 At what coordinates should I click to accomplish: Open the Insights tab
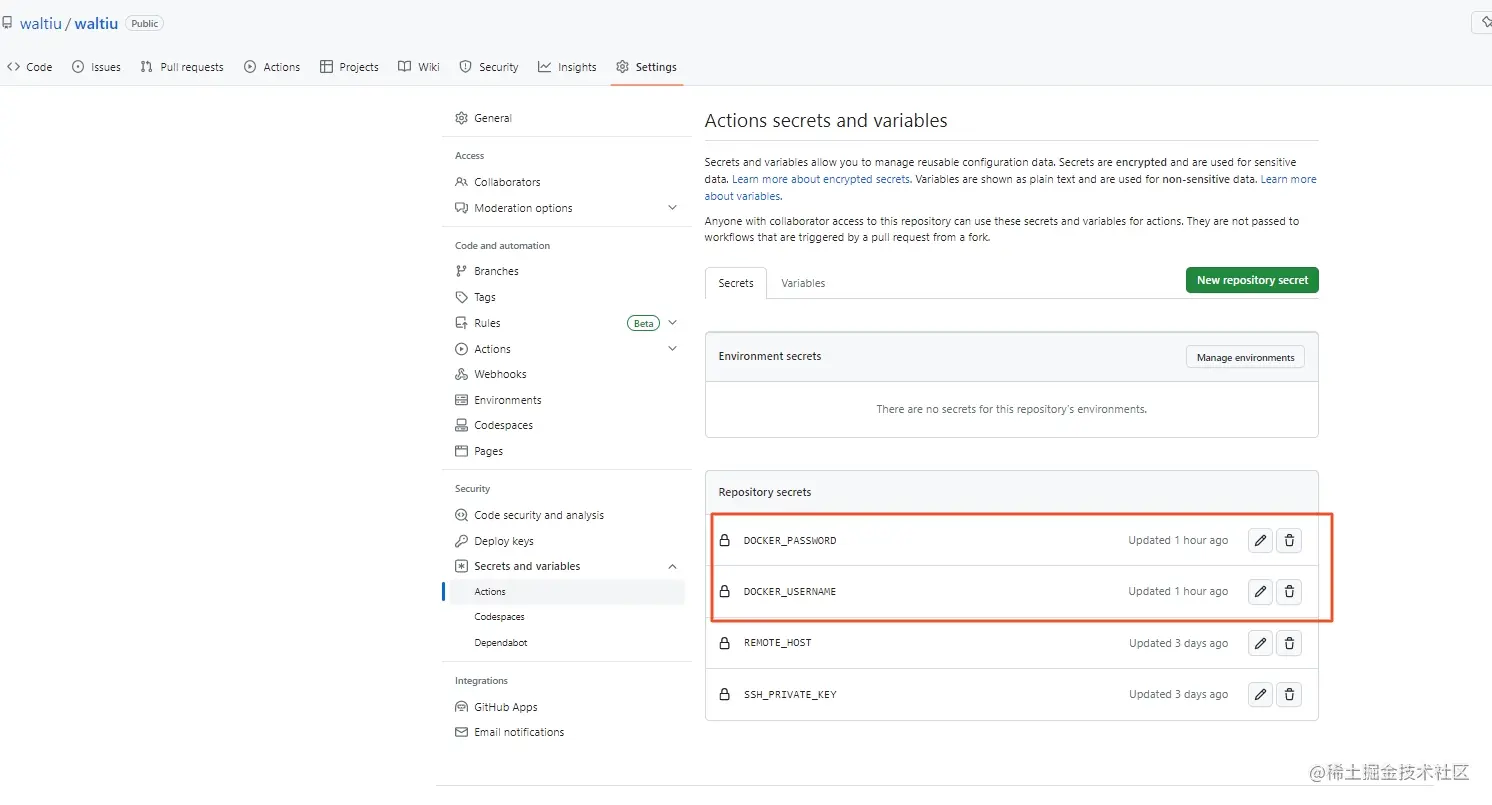pyautogui.click(x=567, y=67)
